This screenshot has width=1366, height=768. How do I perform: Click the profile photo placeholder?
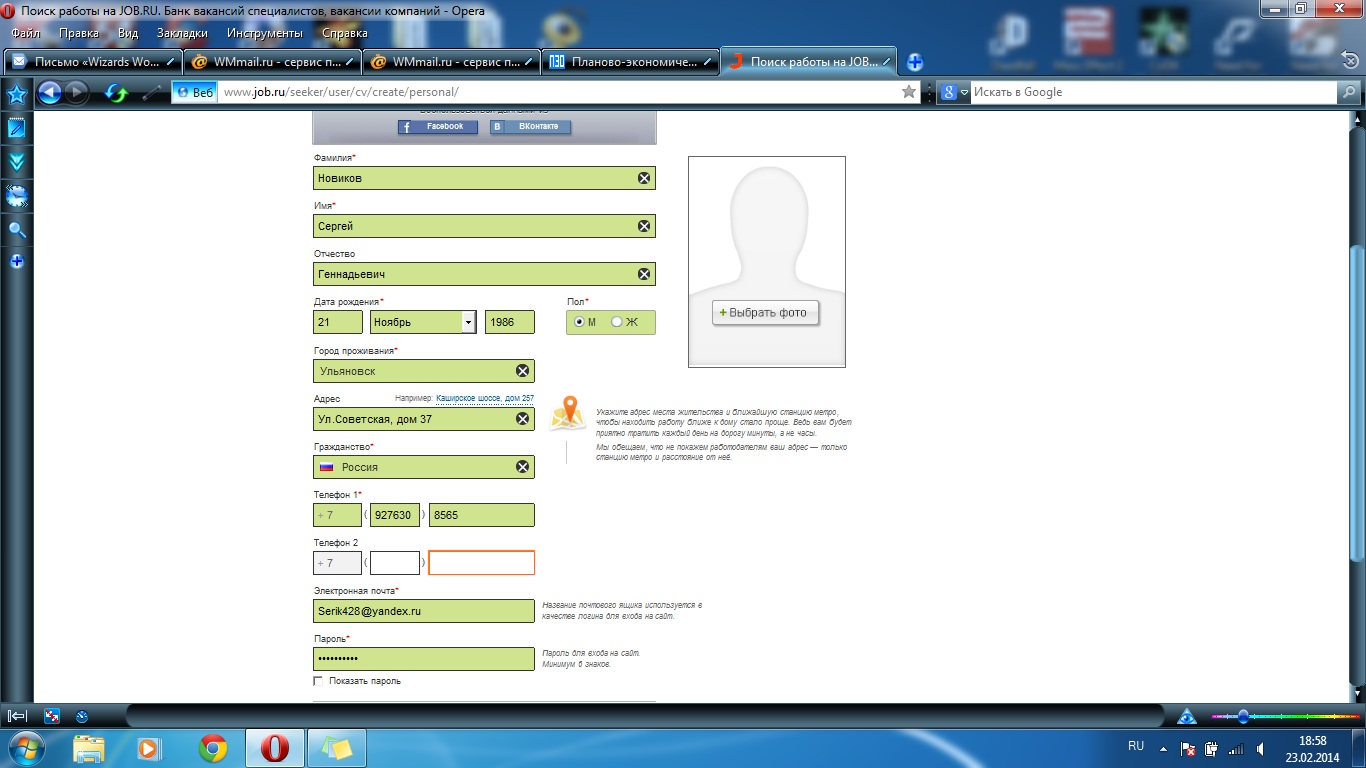pyautogui.click(x=767, y=262)
